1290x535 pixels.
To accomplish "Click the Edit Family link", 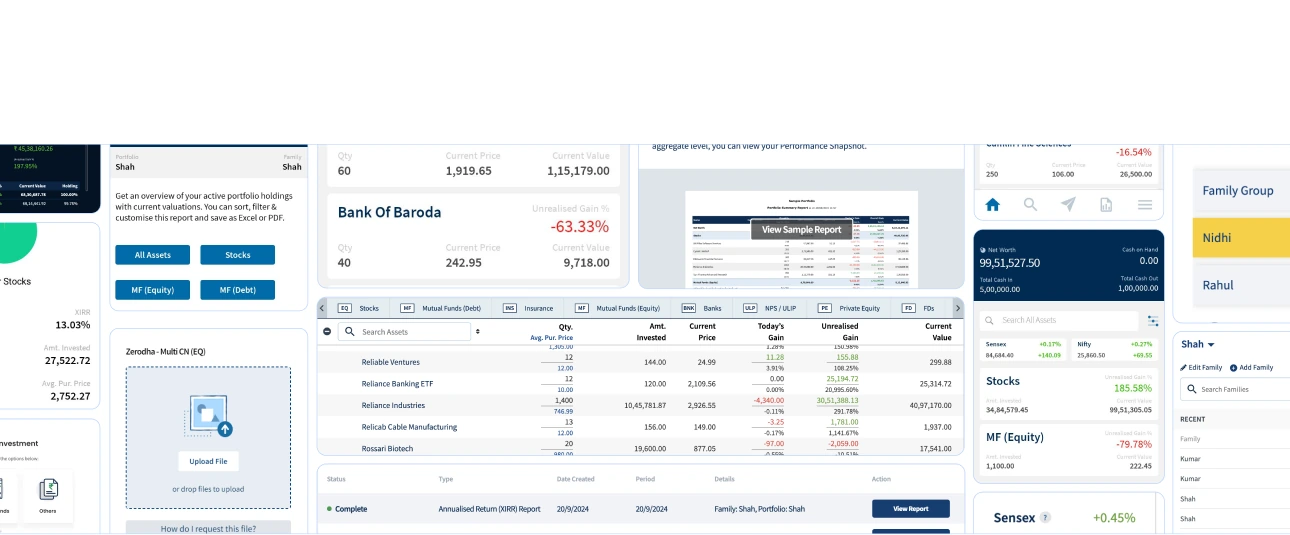I will (1200, 368).
